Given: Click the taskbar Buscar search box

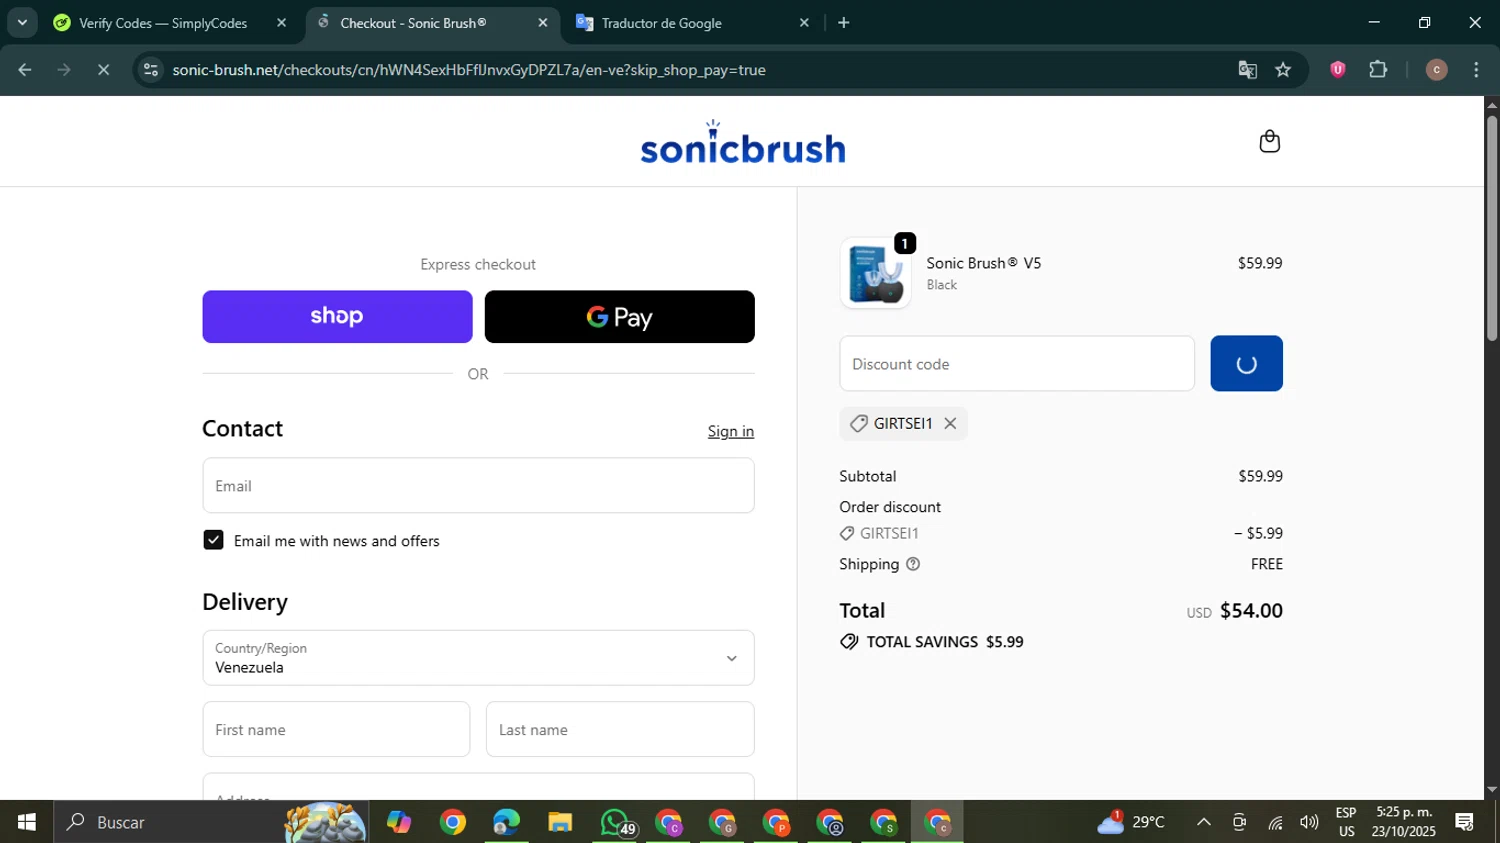Looking at the screenshot, I should [x=210, y=822].
